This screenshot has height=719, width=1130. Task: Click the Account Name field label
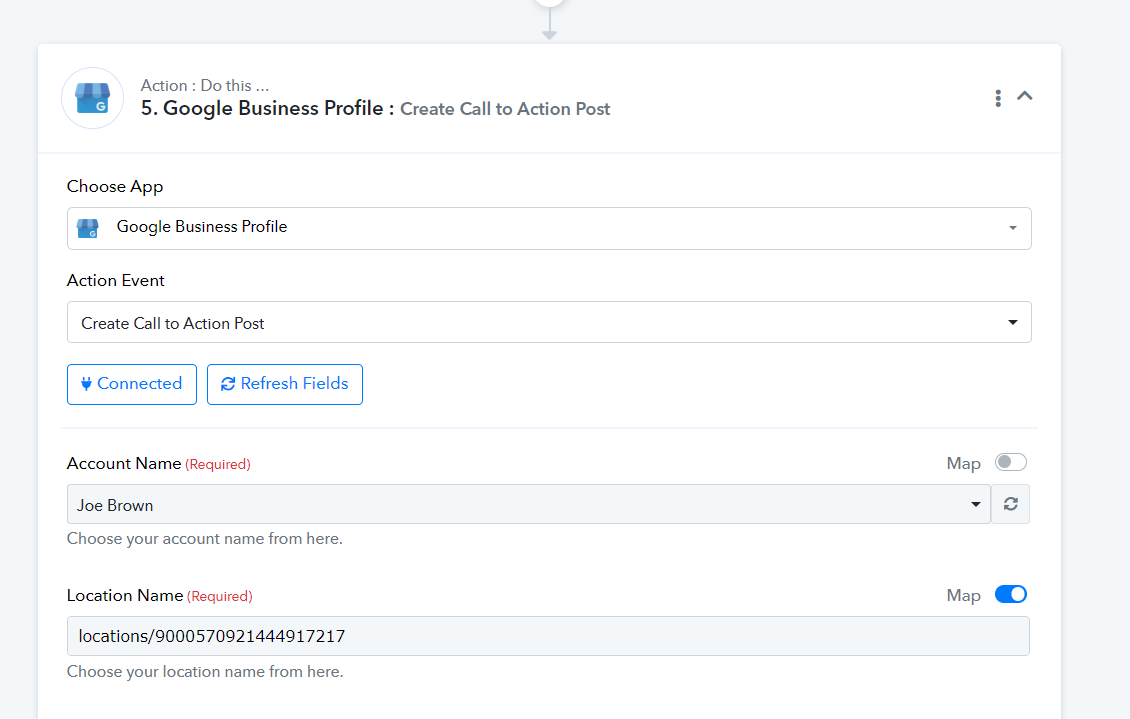point(124,463)
